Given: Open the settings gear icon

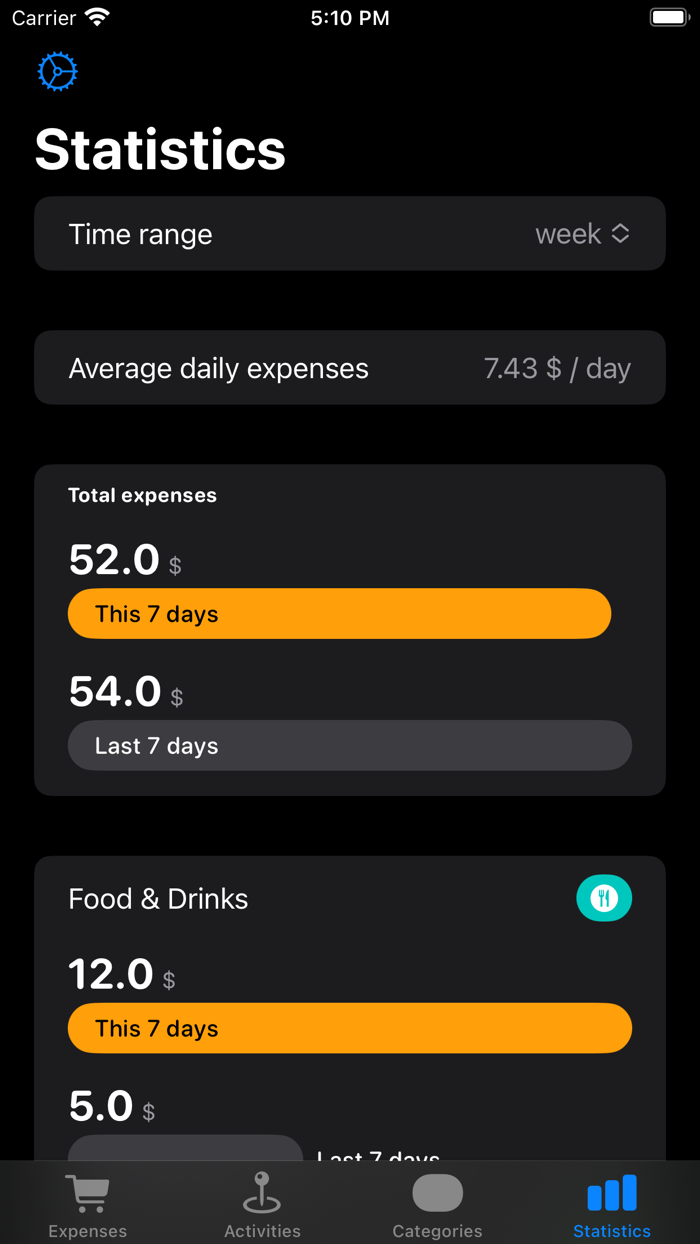Looking at the screenshot, I should tap(57, 71).
